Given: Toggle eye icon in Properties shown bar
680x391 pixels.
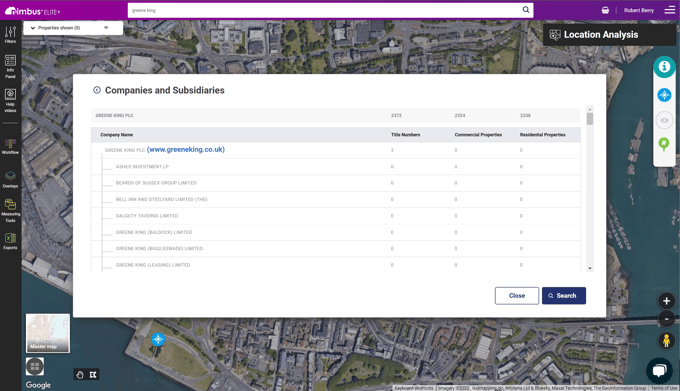Looking at the screenshot, I should point(106,28).
